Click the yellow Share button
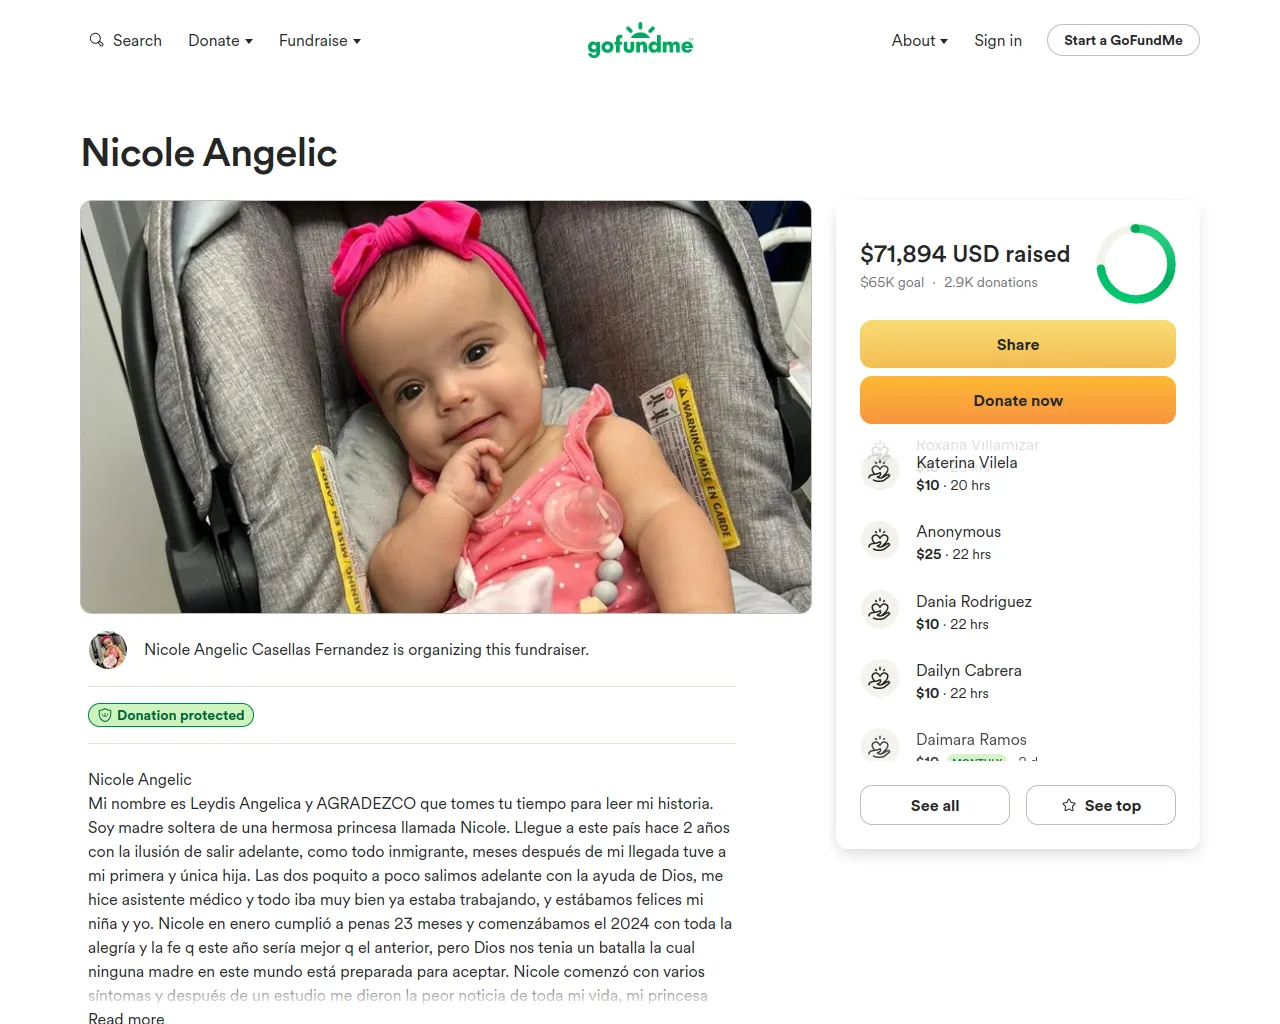 coord(1018,344)
